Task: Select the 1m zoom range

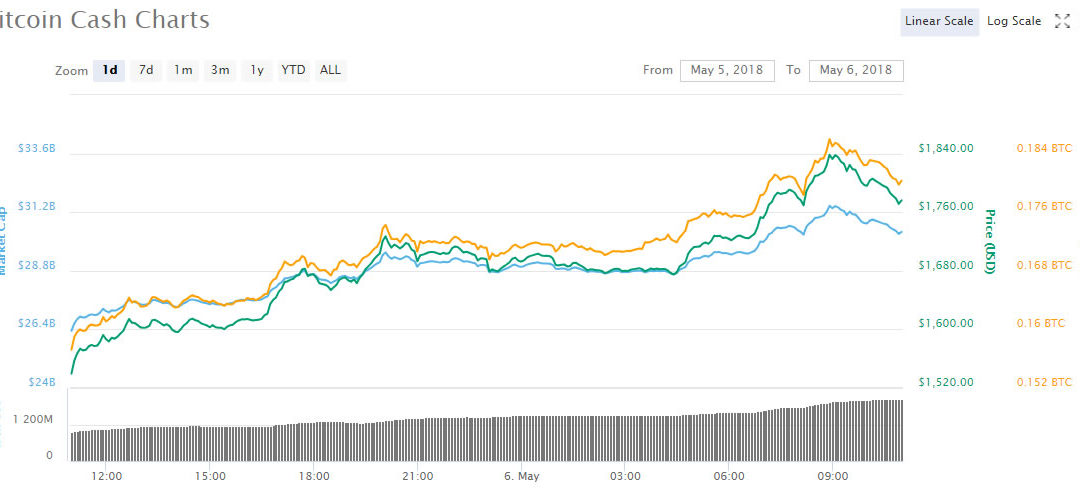Action: [183, 70]
